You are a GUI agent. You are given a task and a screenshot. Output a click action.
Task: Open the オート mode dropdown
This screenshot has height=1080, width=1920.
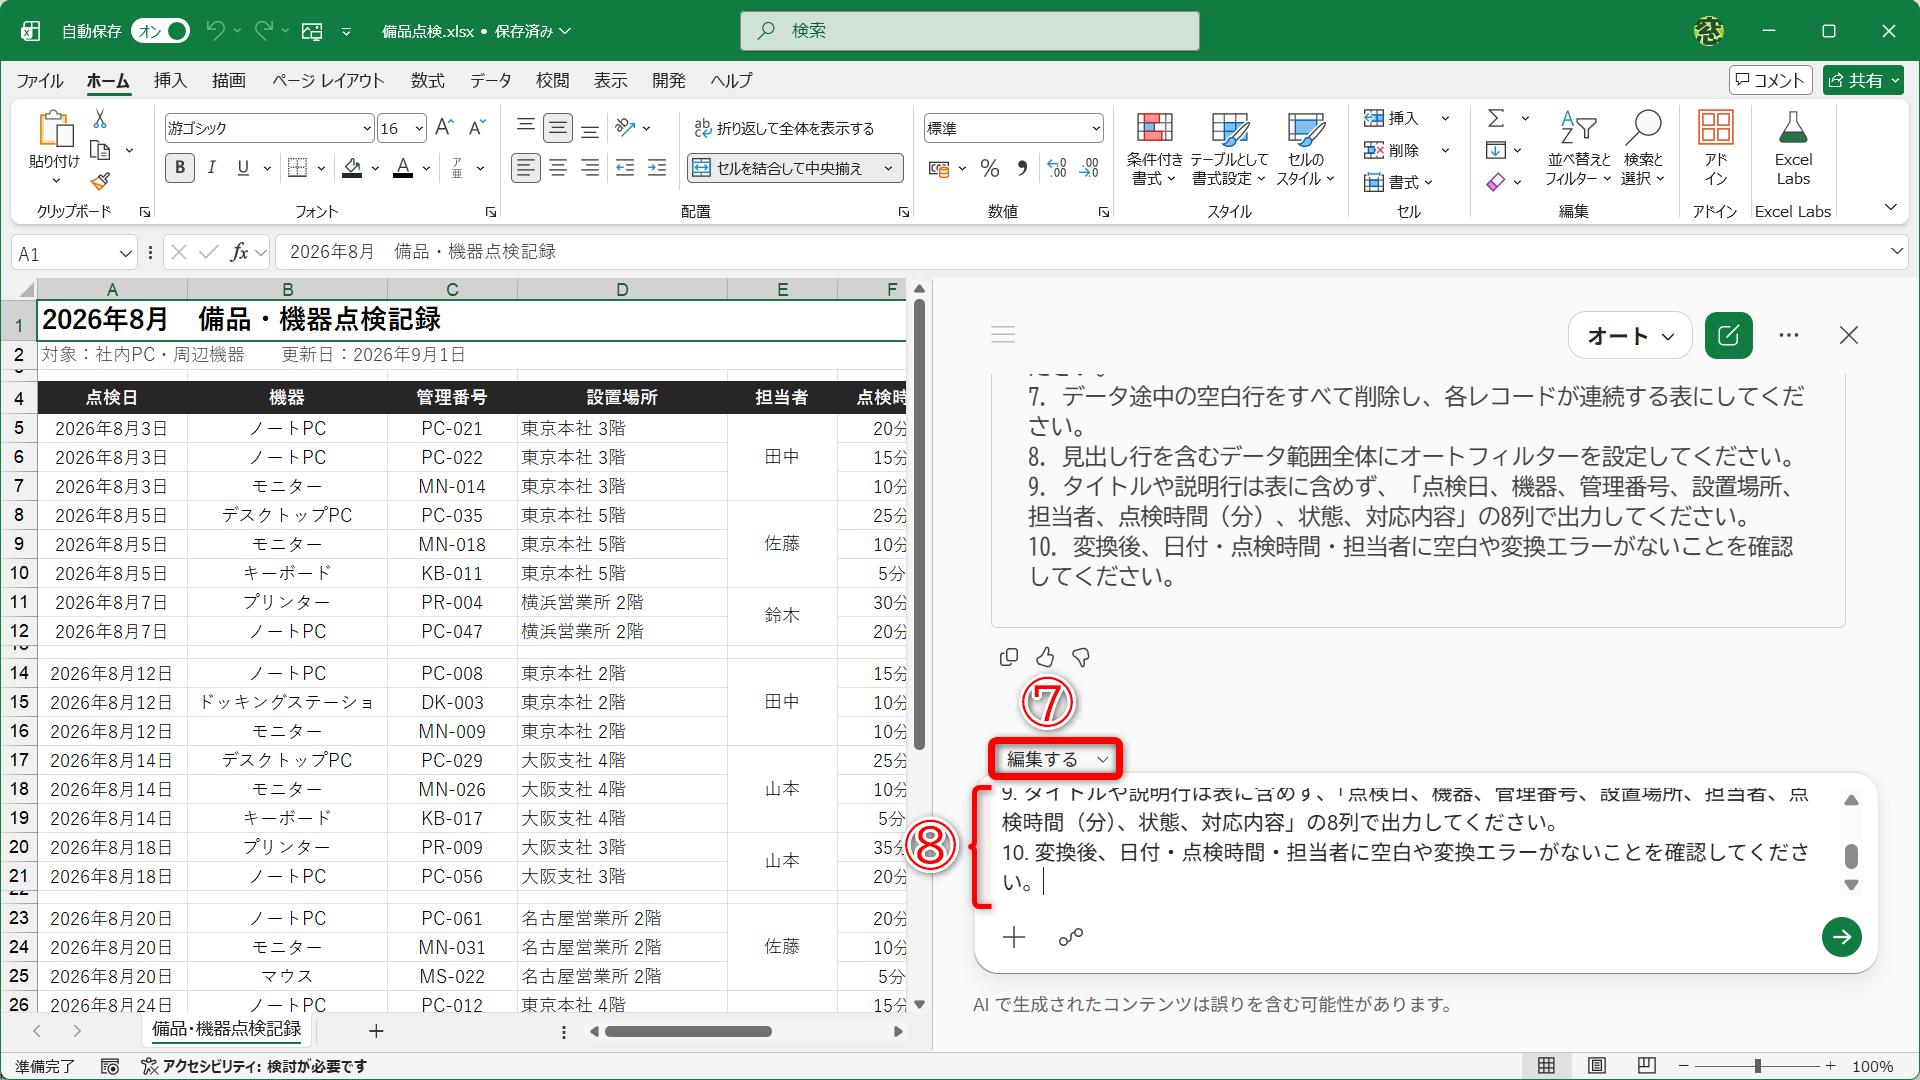pos(1630,336)
